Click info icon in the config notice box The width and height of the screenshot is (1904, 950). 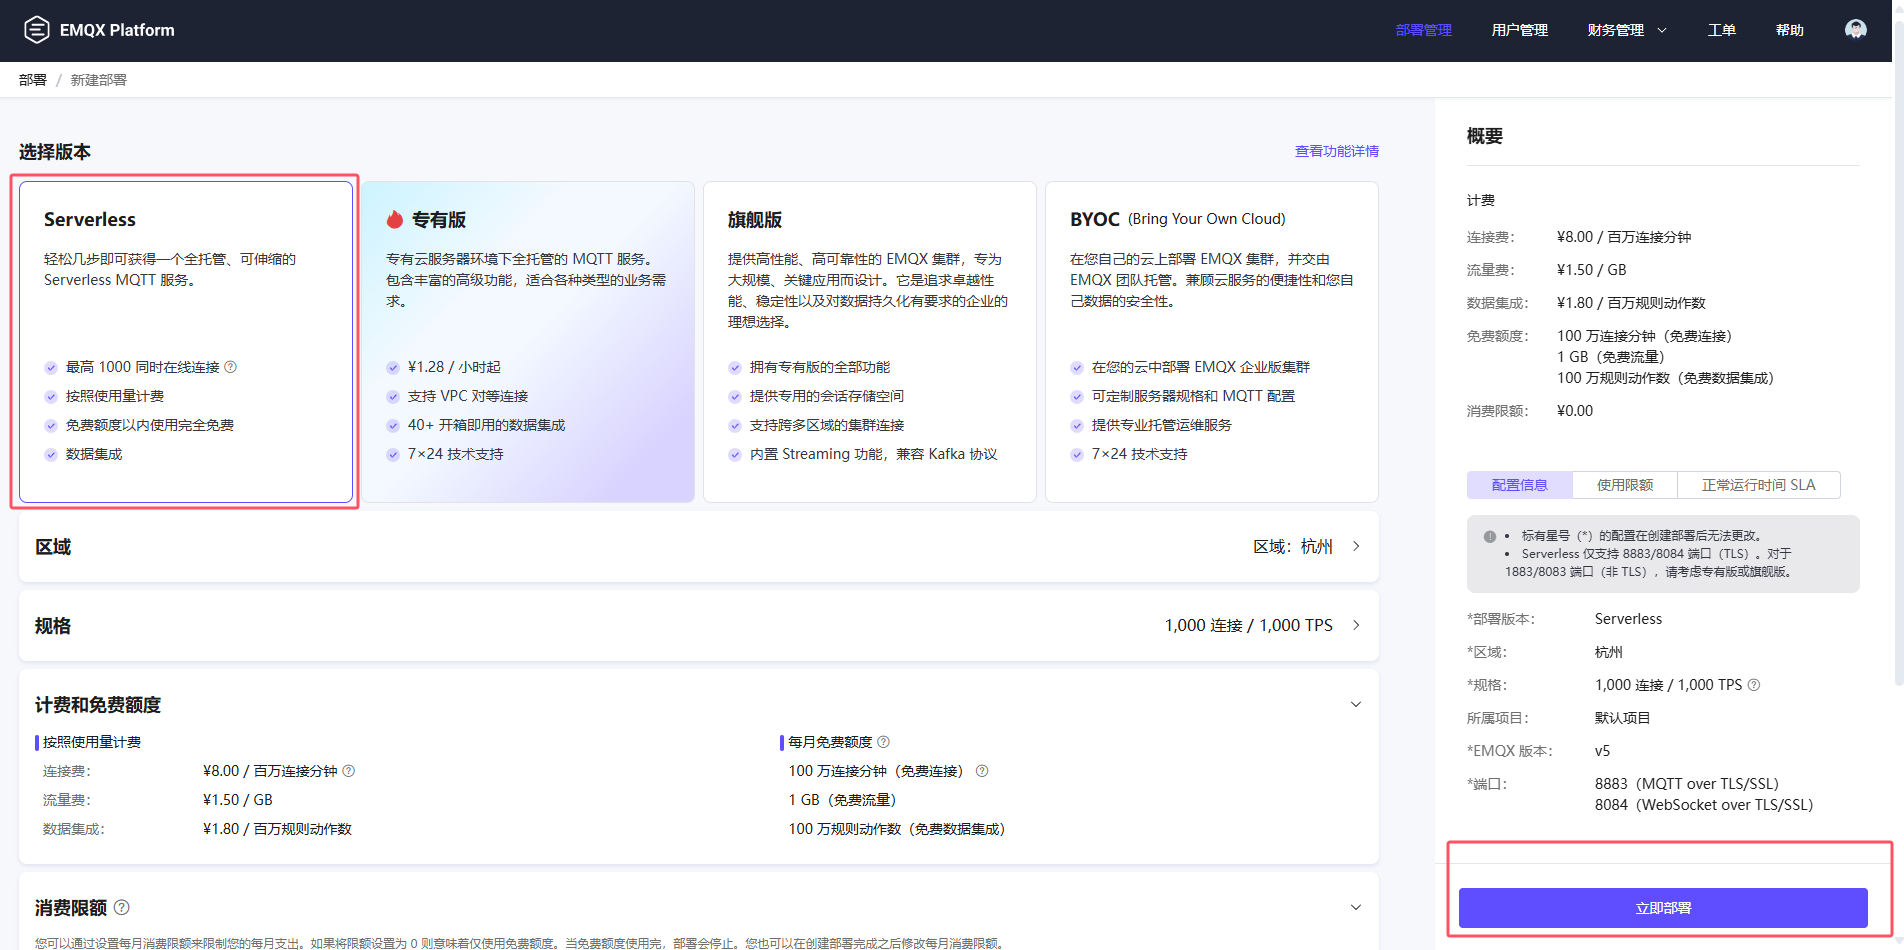(x=1490, y=536)
